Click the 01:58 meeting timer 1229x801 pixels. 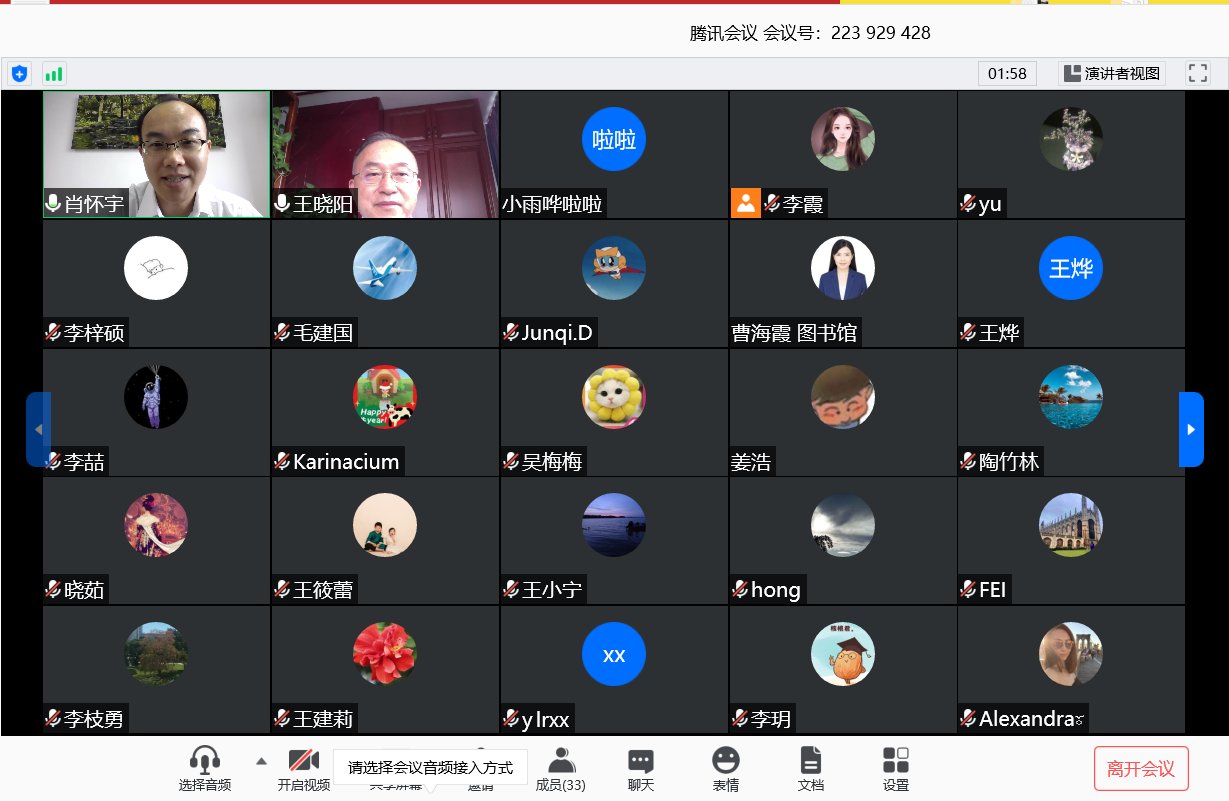[1007, 73]
